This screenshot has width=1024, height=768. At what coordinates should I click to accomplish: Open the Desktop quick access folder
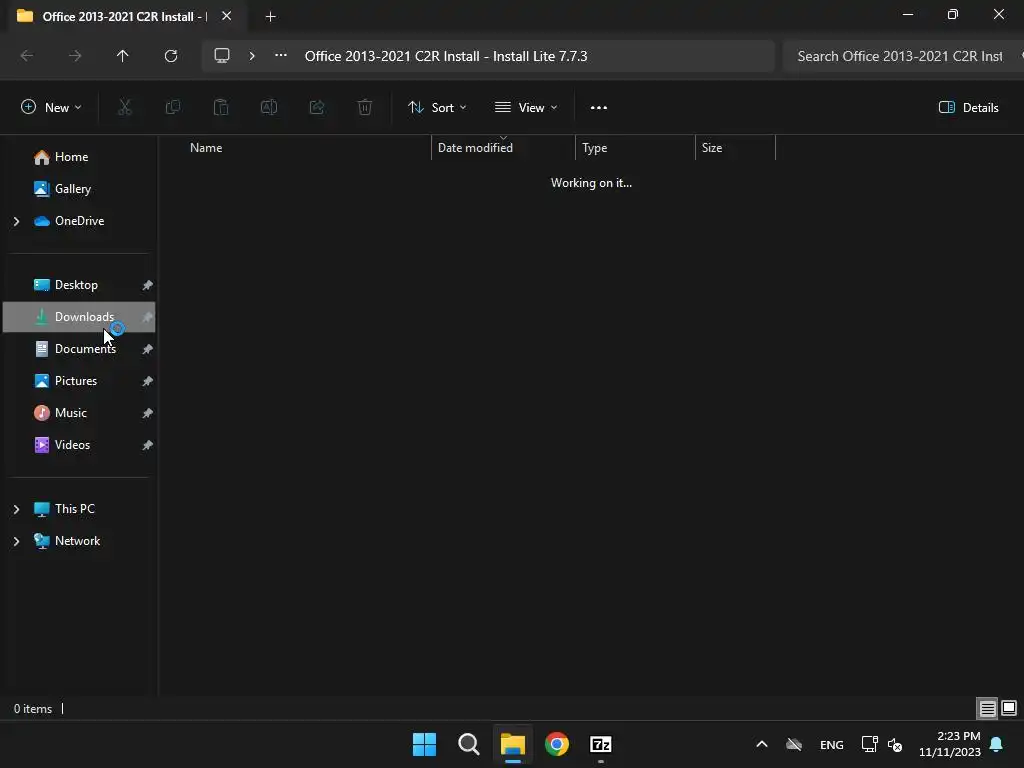pos(78,285)
